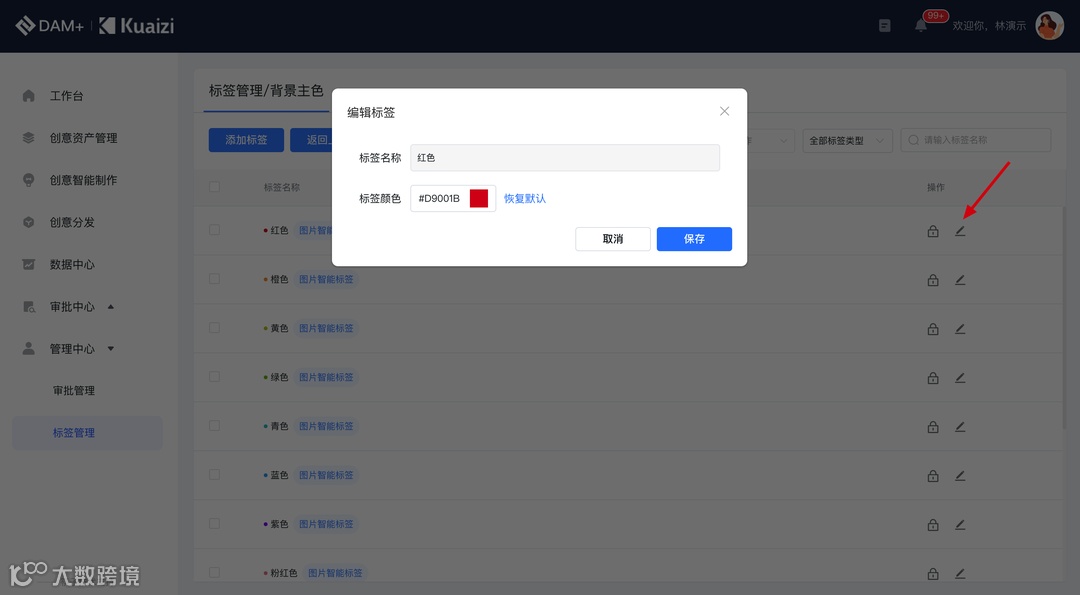Click the lock icon in 黄色 row
The width and height of the screenshot is (1080, 595).
(x=933, y=329)
